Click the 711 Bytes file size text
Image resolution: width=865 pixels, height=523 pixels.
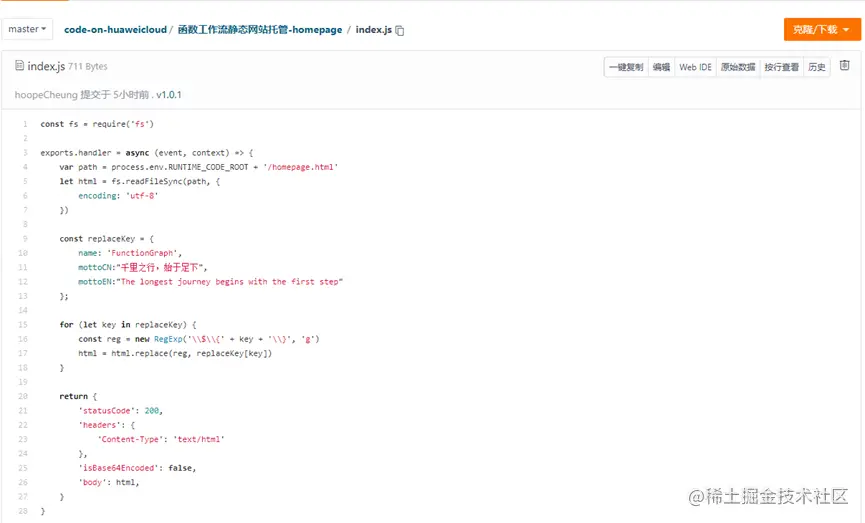click(x=88, y=67)
